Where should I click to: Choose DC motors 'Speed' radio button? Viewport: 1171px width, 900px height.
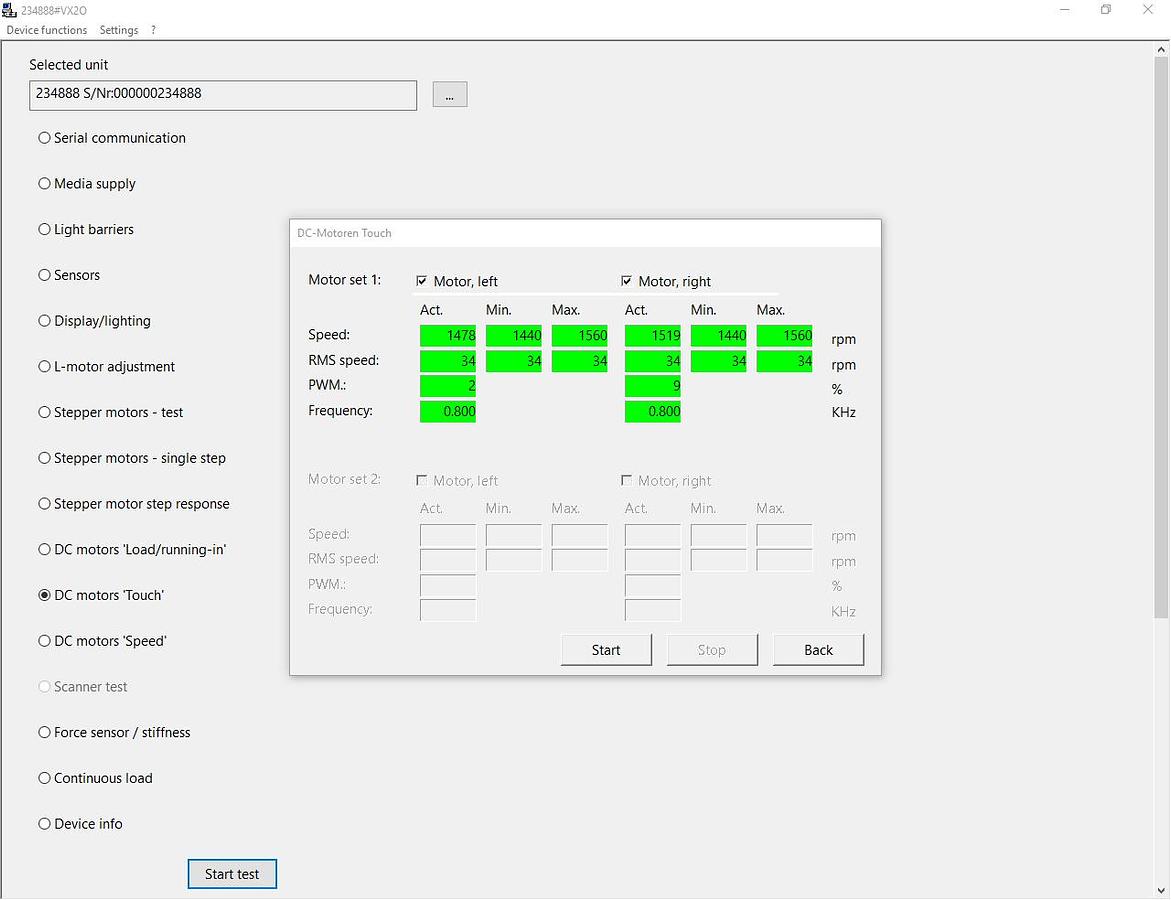click(45, 641)
